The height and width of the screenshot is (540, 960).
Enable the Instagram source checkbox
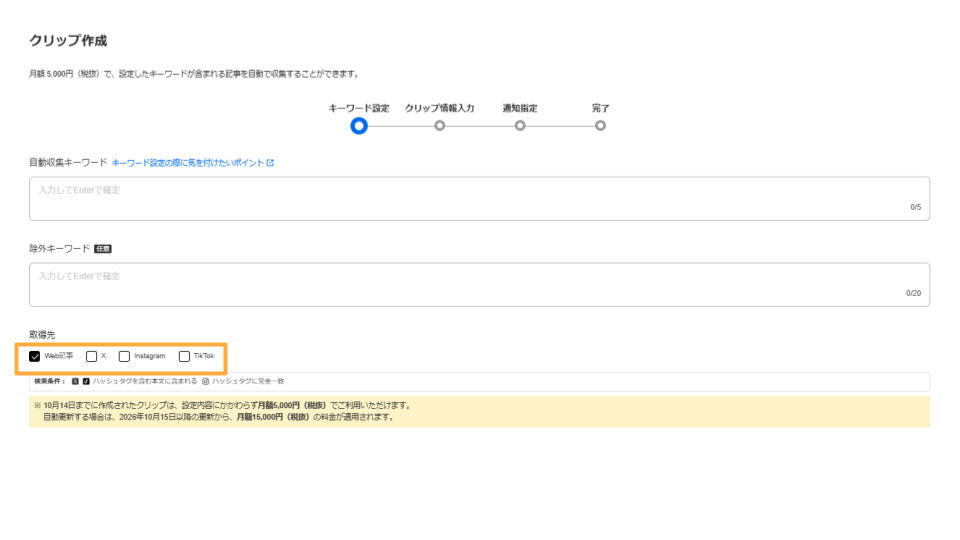[x=124, y=356]
